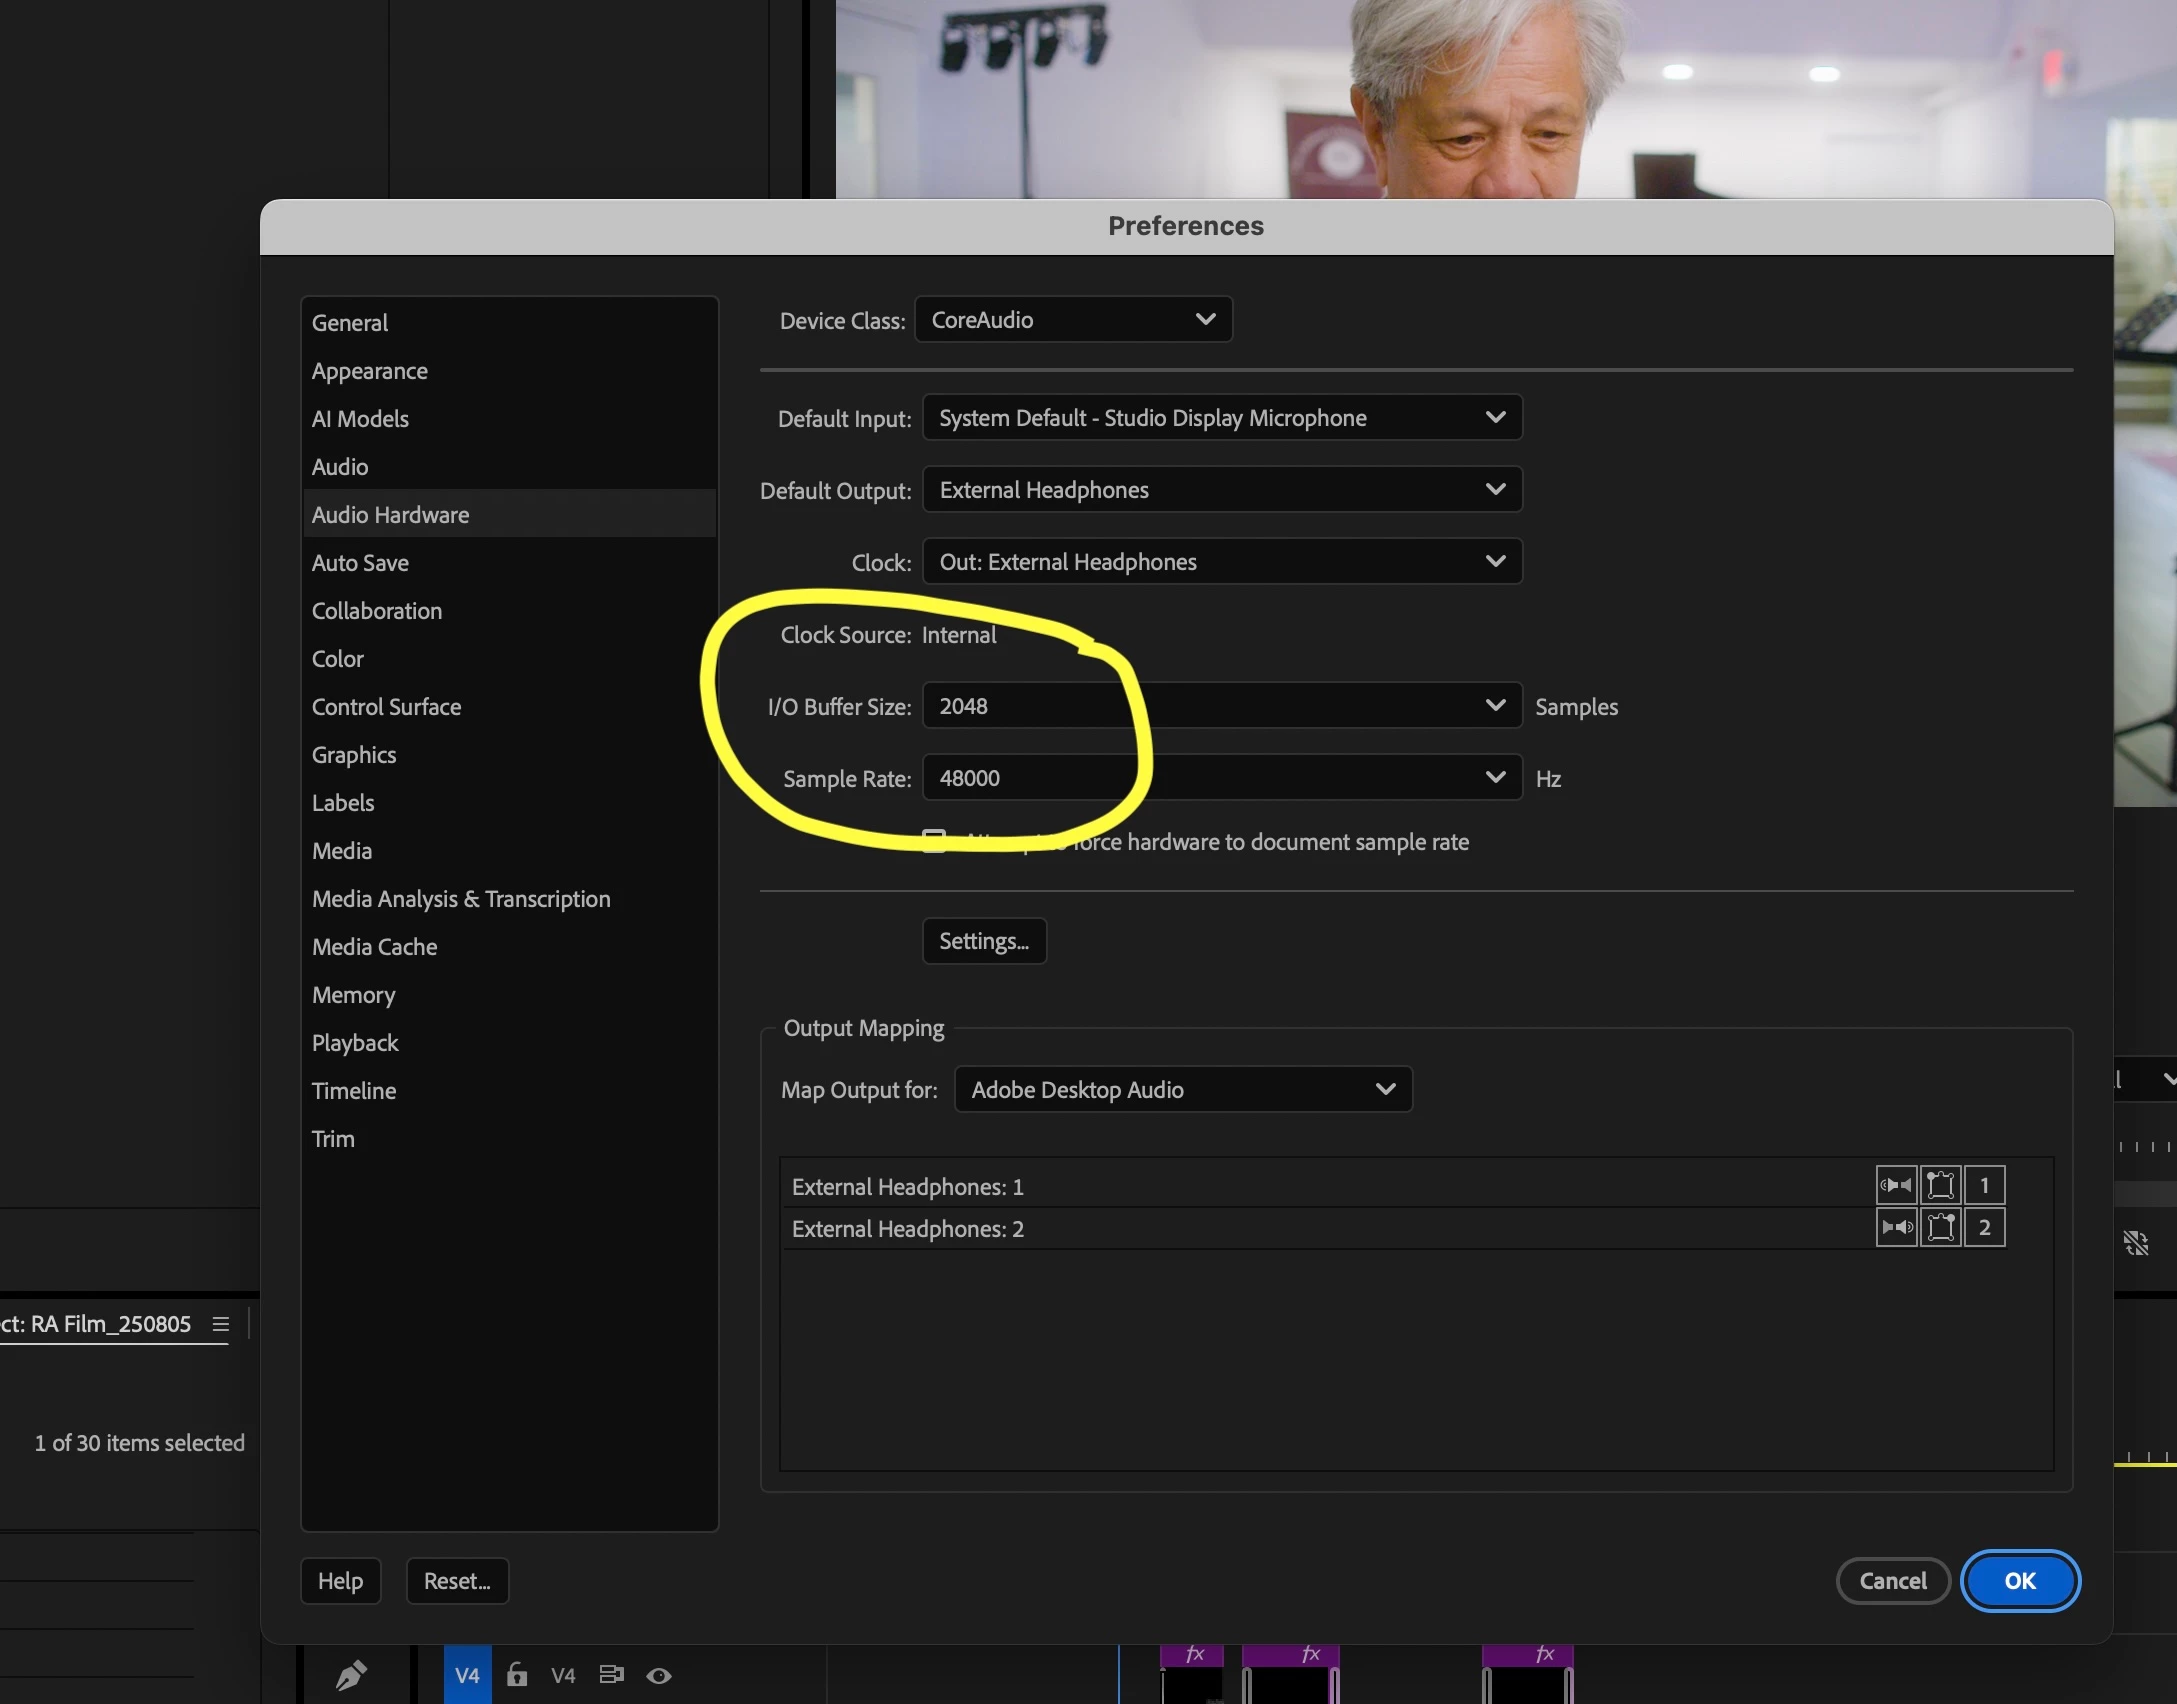Screen dimensions: 2177x1704
Task: Select External Headphones: 2 mapping row
Action: (x=907, y=1229)
